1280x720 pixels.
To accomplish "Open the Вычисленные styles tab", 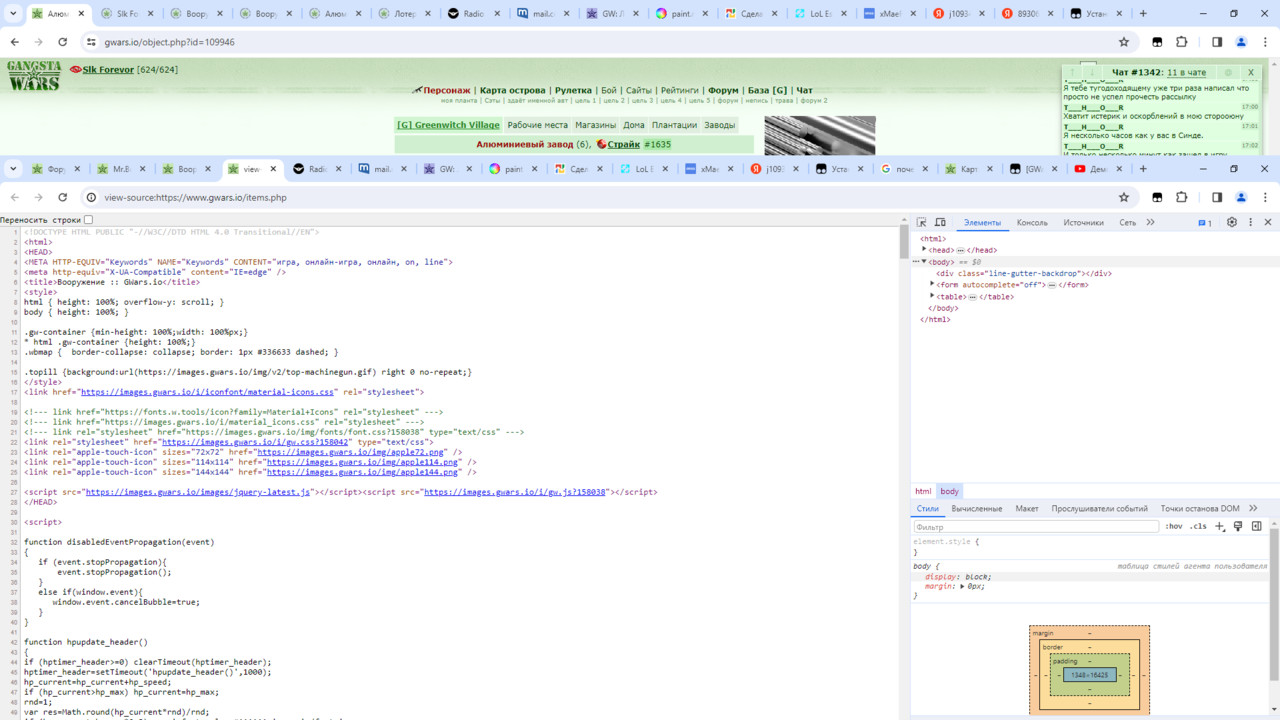I will pyautogui.click(x=977, y=508).
